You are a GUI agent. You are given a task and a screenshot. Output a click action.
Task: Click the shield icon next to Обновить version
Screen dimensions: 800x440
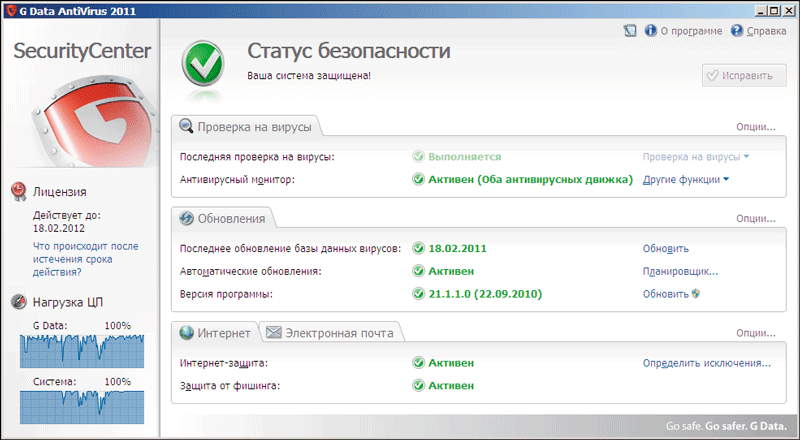coord(695,294)
